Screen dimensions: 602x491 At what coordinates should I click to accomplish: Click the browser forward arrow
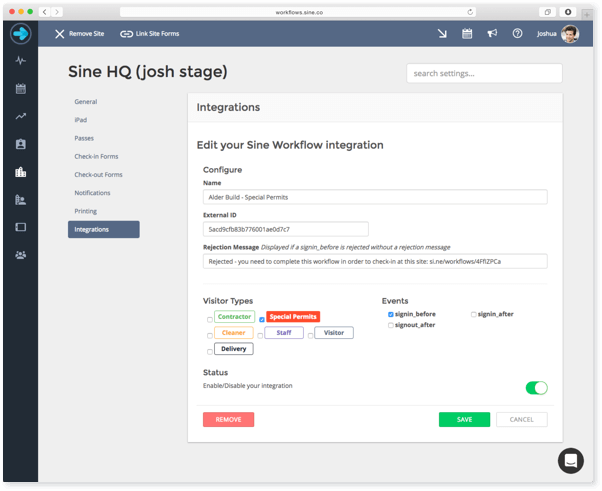[57, 12]
